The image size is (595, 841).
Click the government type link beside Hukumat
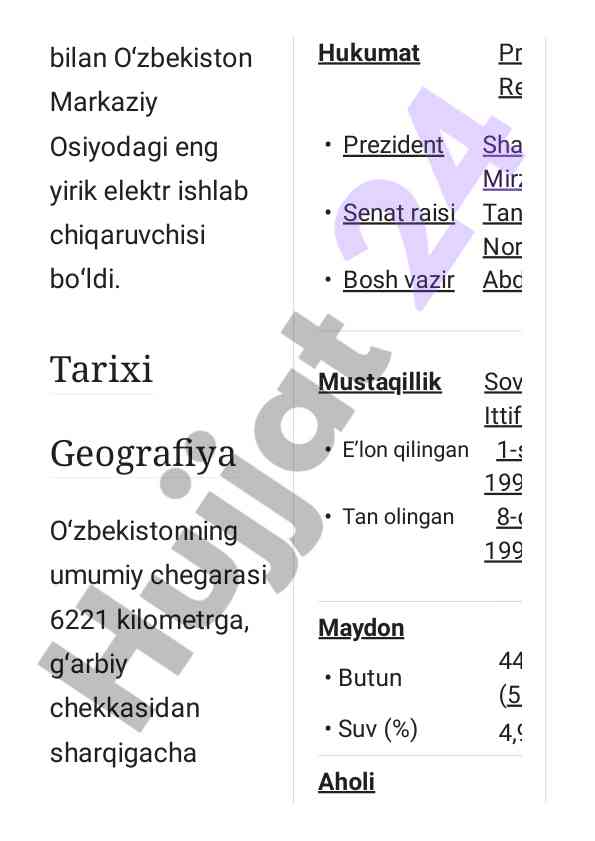coord(510,70)
